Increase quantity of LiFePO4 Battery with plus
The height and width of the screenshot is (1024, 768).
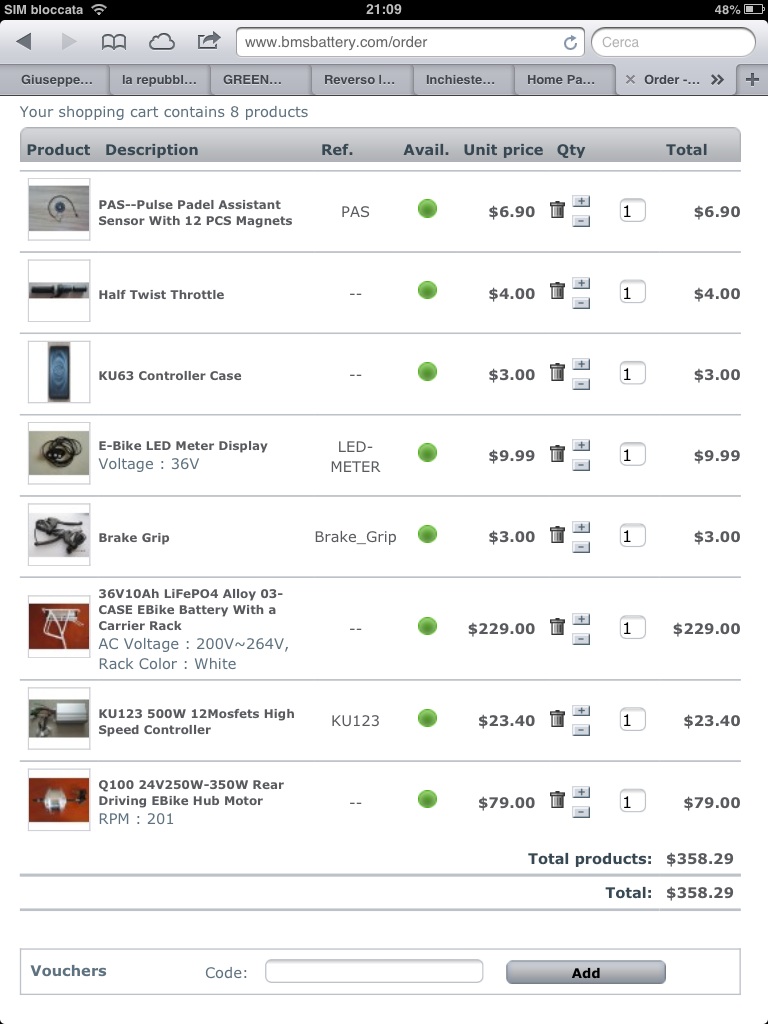pyautogui.click(x=581, y=618)
